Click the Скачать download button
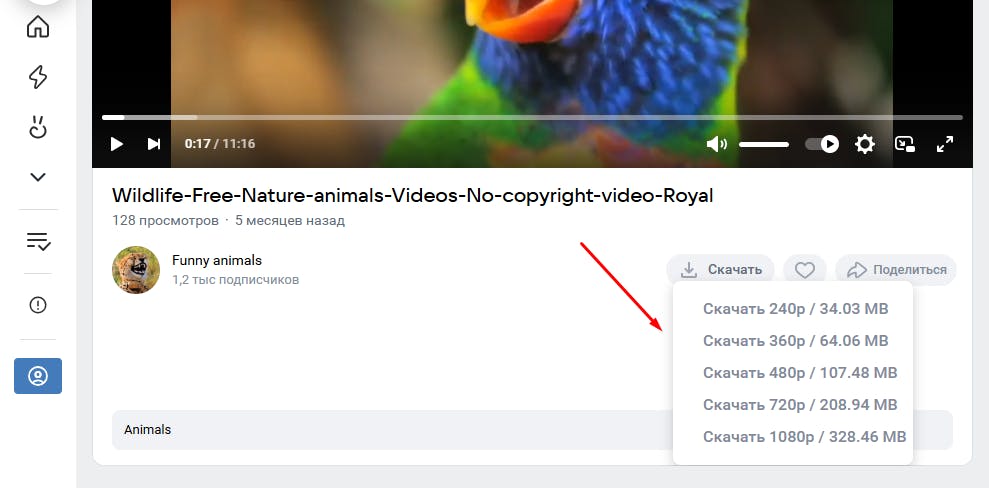Viewport: 989px width, 488px height. coord(720,270)
